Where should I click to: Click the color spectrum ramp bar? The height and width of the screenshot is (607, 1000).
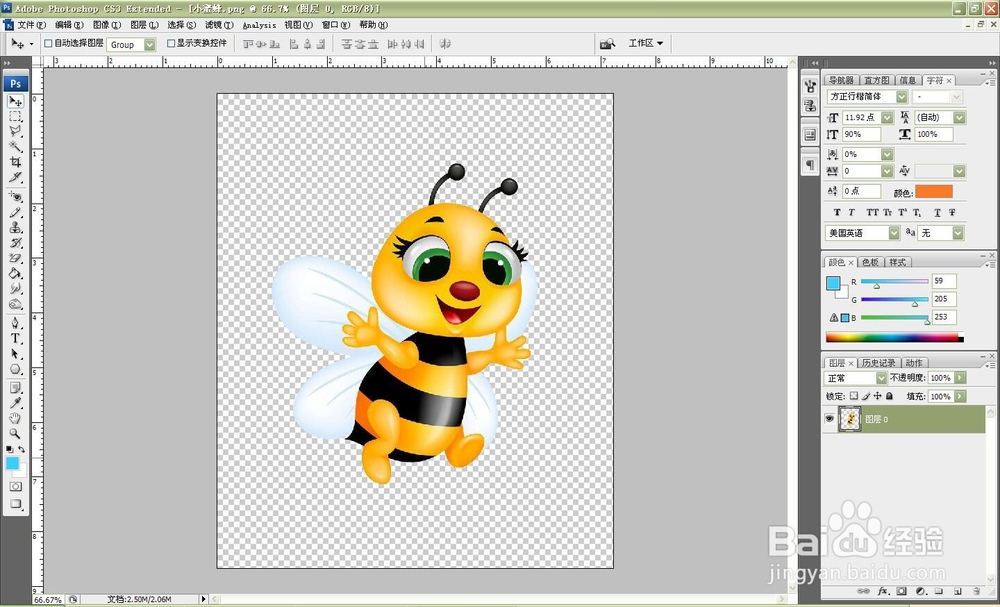(x=894, y=337)
